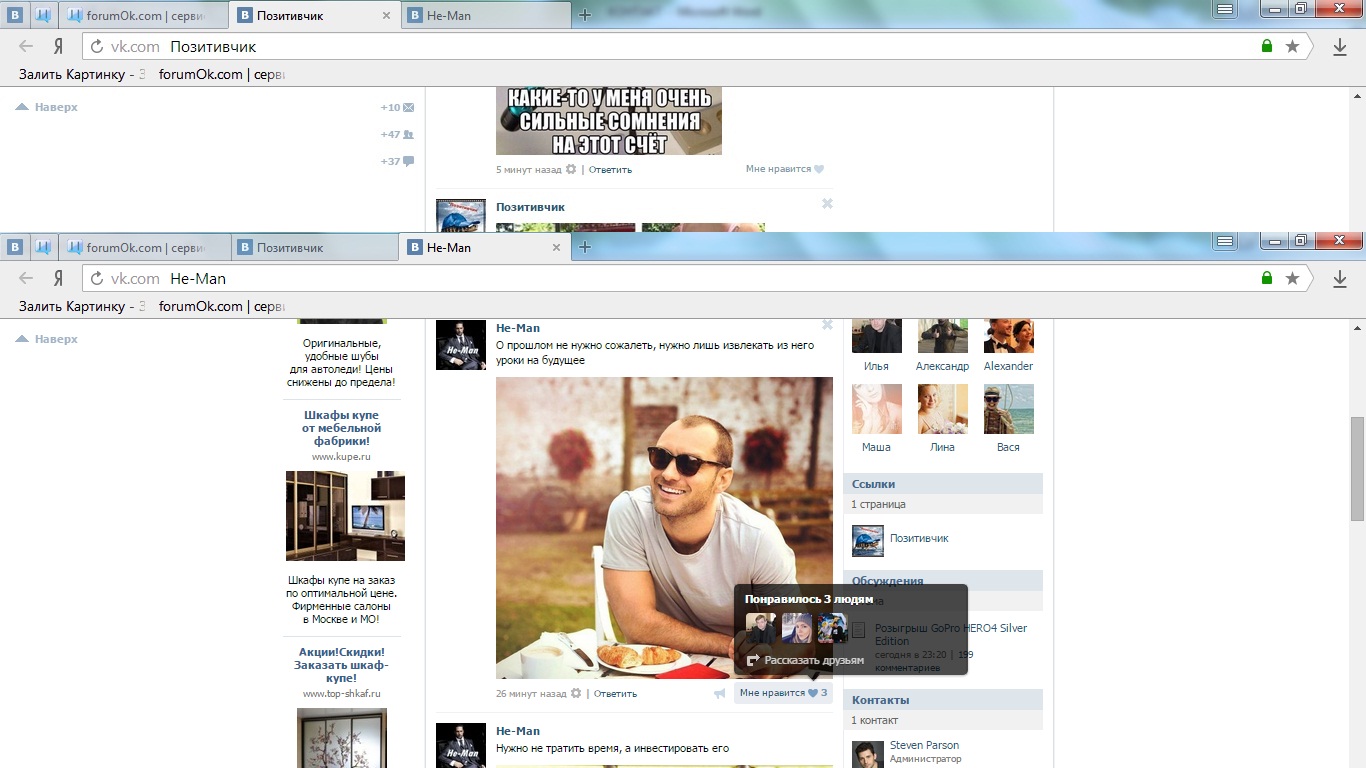Open Контакты section header
Viewport: 1366px width, 768px height.
pyautogui.click(x=943, y=700)
